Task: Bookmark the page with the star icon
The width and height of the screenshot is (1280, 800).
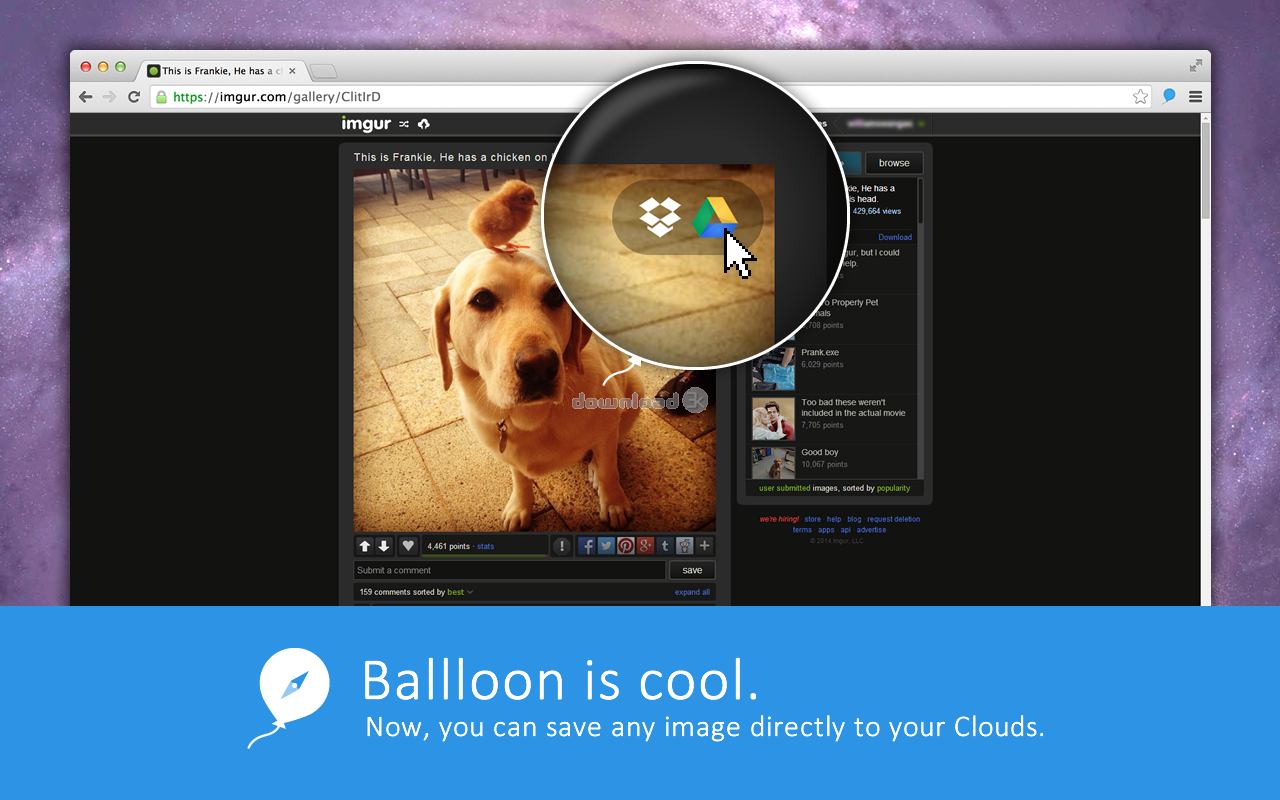Action: [x=1140, y=97]
